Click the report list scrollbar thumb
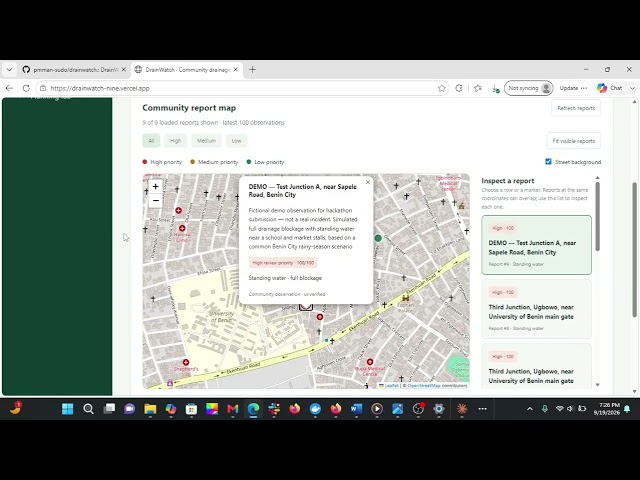Image resolution: width=640 pixels, height=480 pixels. coord(598,216)
